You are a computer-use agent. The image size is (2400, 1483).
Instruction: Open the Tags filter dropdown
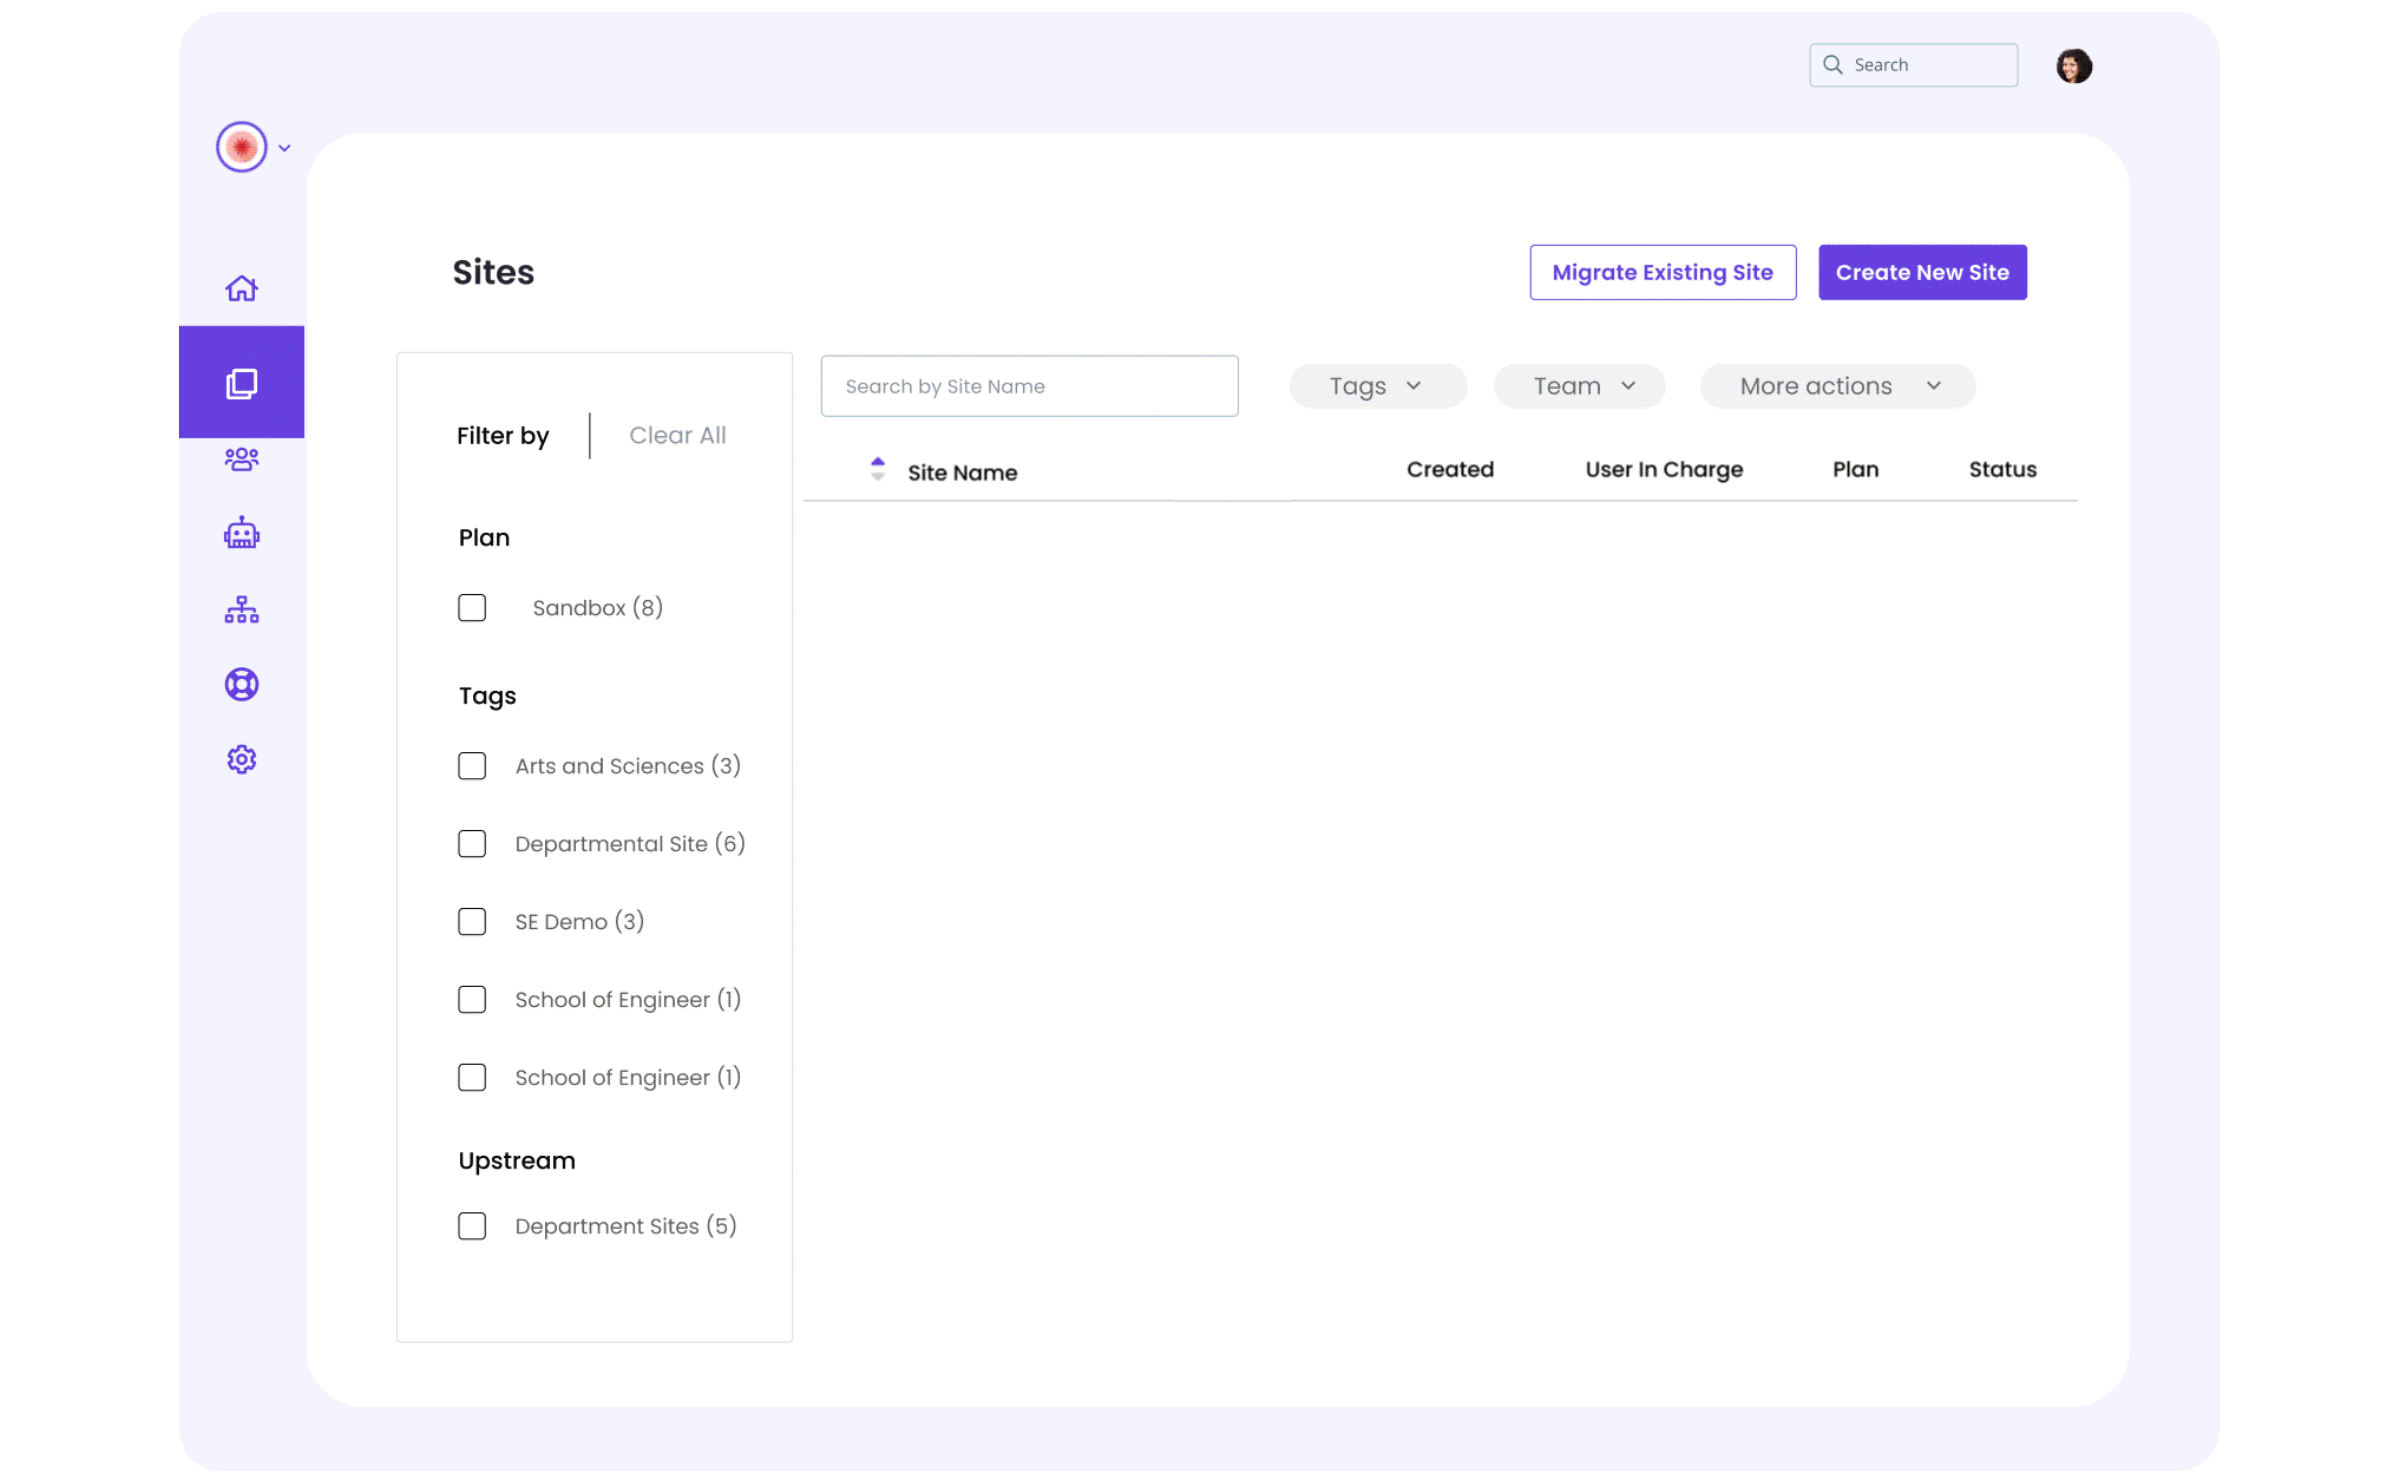(x=1378, y=386)
